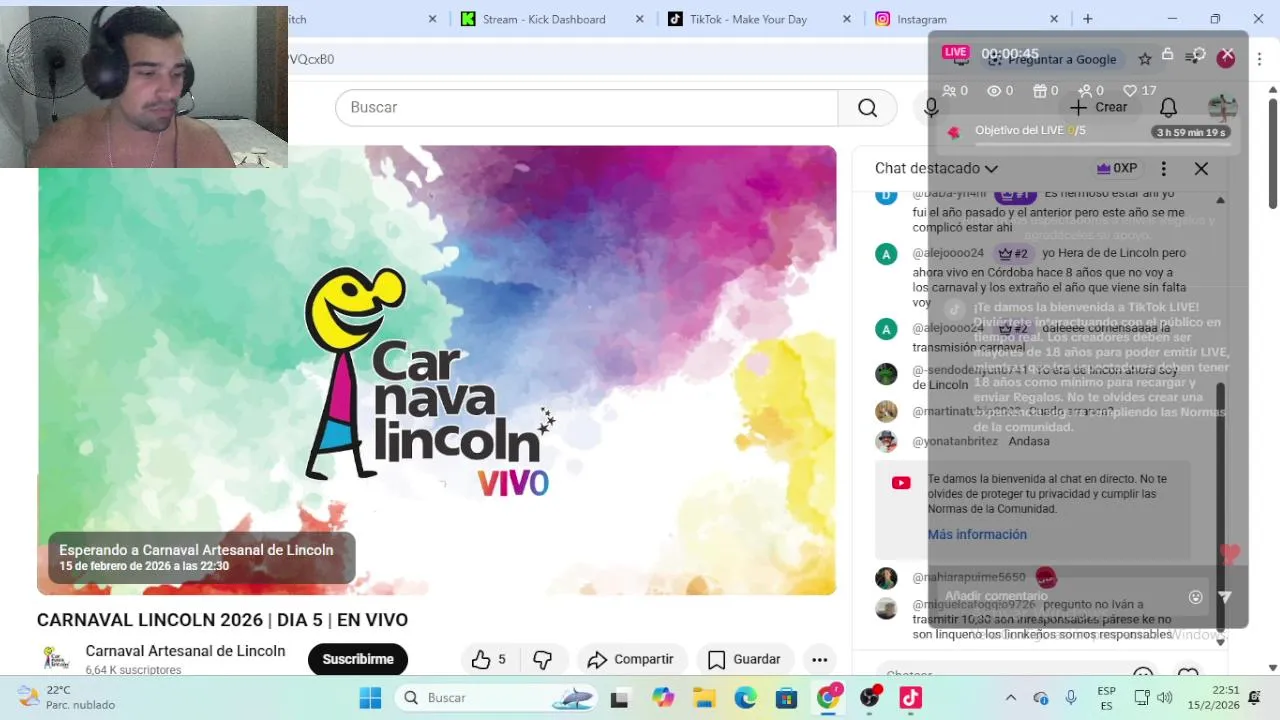
Task: Expand the Chat destacado dropdown
Action: (x=937, y=169)
